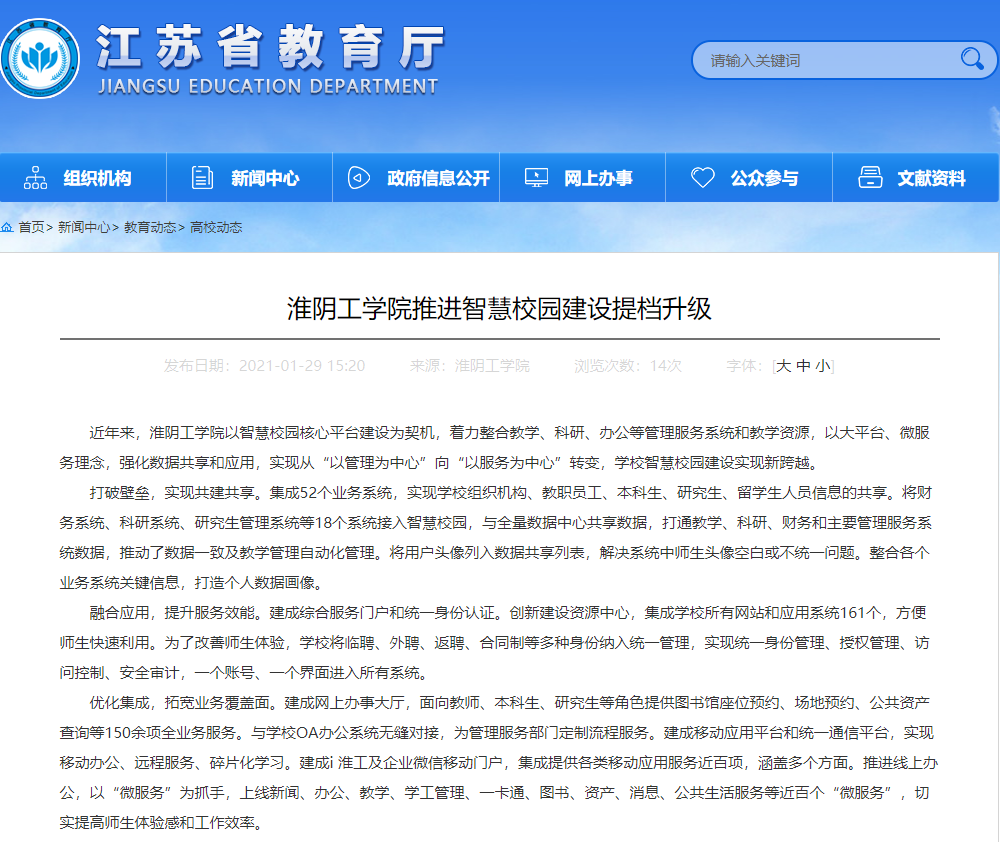This screenshot has height=842, width=1000.
Task: Click the 文献资料 printer icon
Action: coord(871,177)
